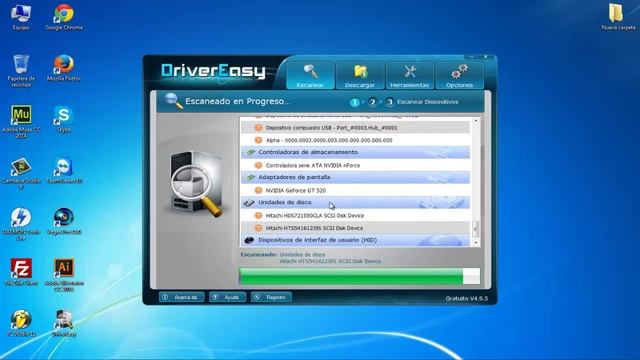Viewport: 640px width, 360px height.
Task: Open the Herramientas tab
Action: [x=410, y=76]
